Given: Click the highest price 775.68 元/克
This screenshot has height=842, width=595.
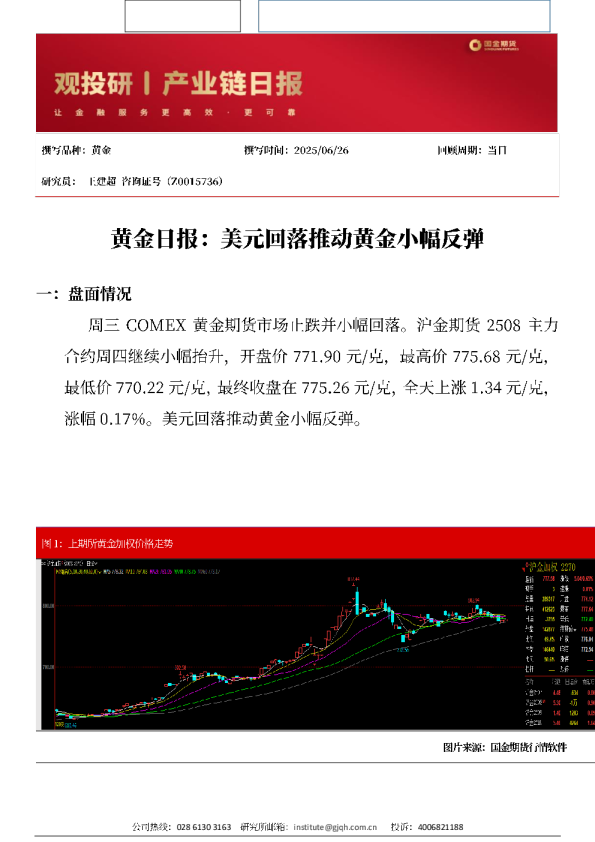Looking at the screenshot, I should [498, 357].
